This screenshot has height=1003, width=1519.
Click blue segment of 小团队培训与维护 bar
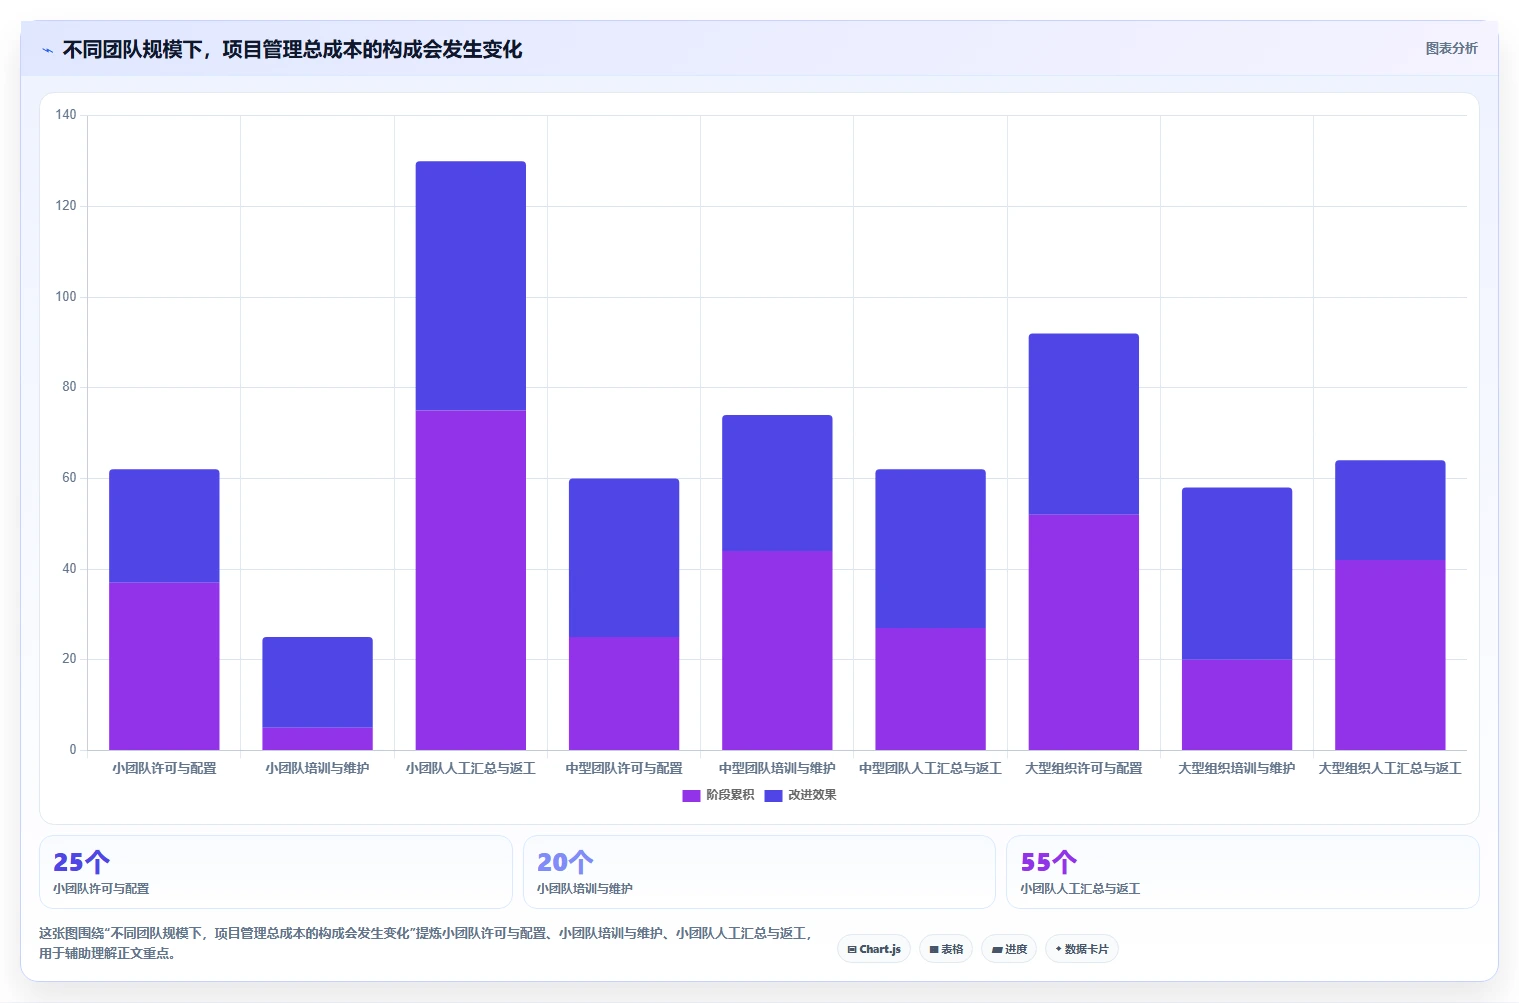pos(317,682)
